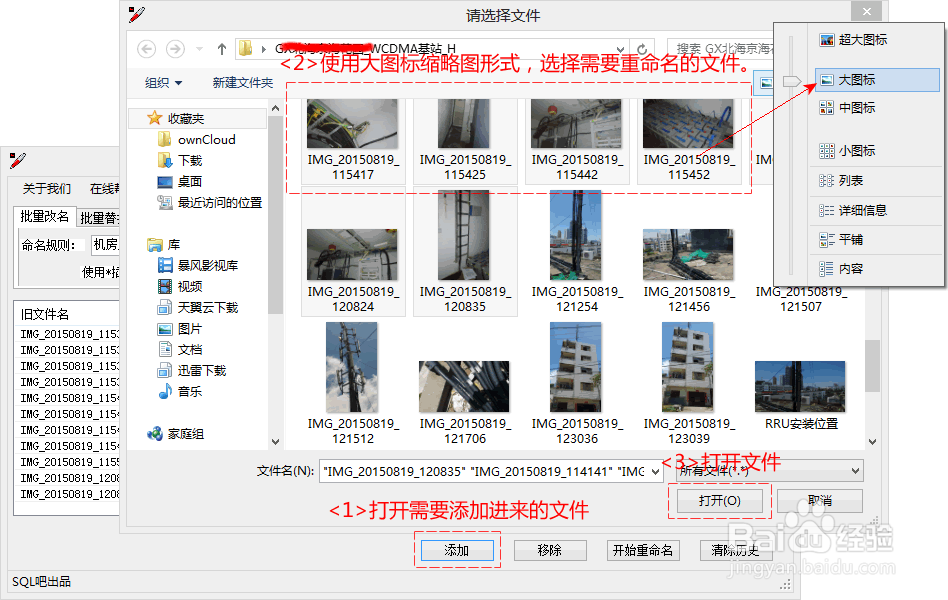Select thumbnail RRU安装位置

tap(800, 396)
